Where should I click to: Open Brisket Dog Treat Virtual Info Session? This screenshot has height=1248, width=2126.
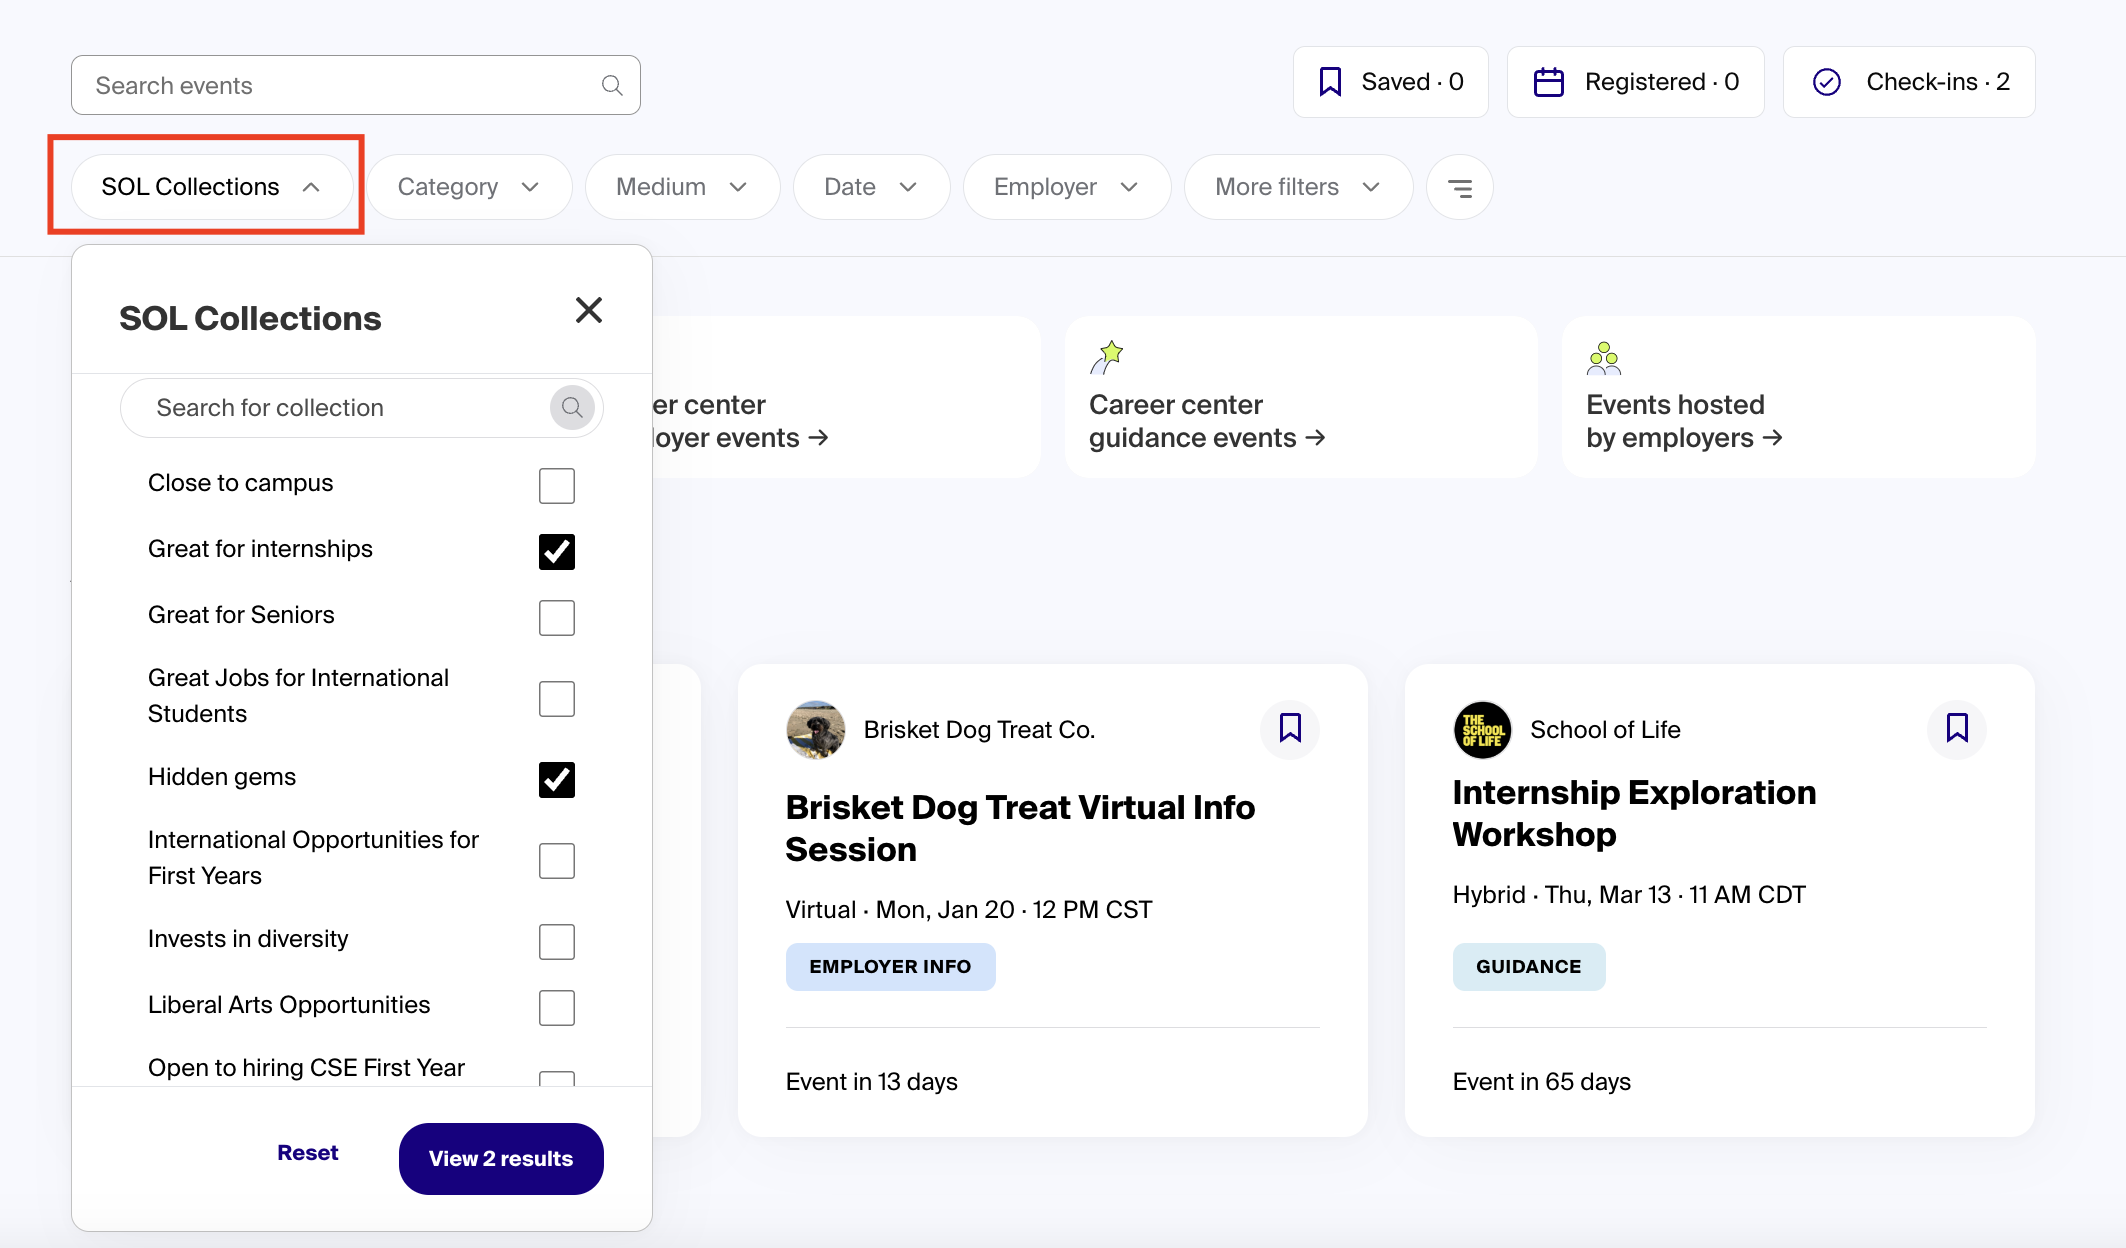(x=1020, y=828)
